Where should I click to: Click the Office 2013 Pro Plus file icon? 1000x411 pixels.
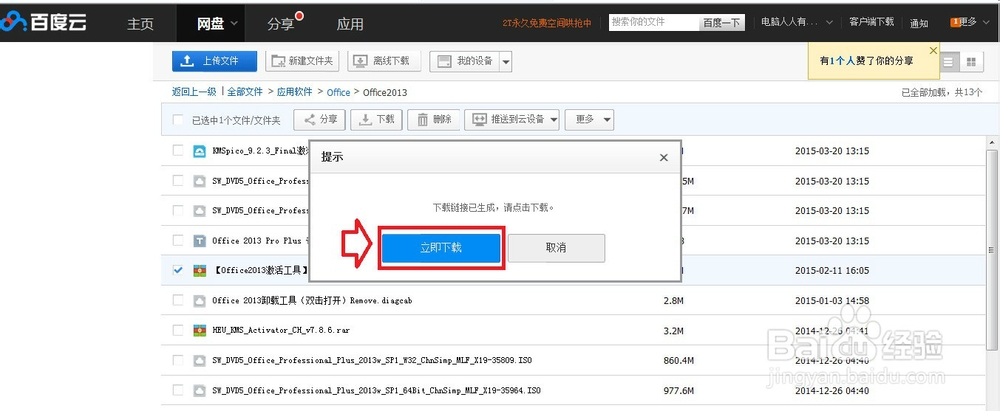tap(199, 241)
